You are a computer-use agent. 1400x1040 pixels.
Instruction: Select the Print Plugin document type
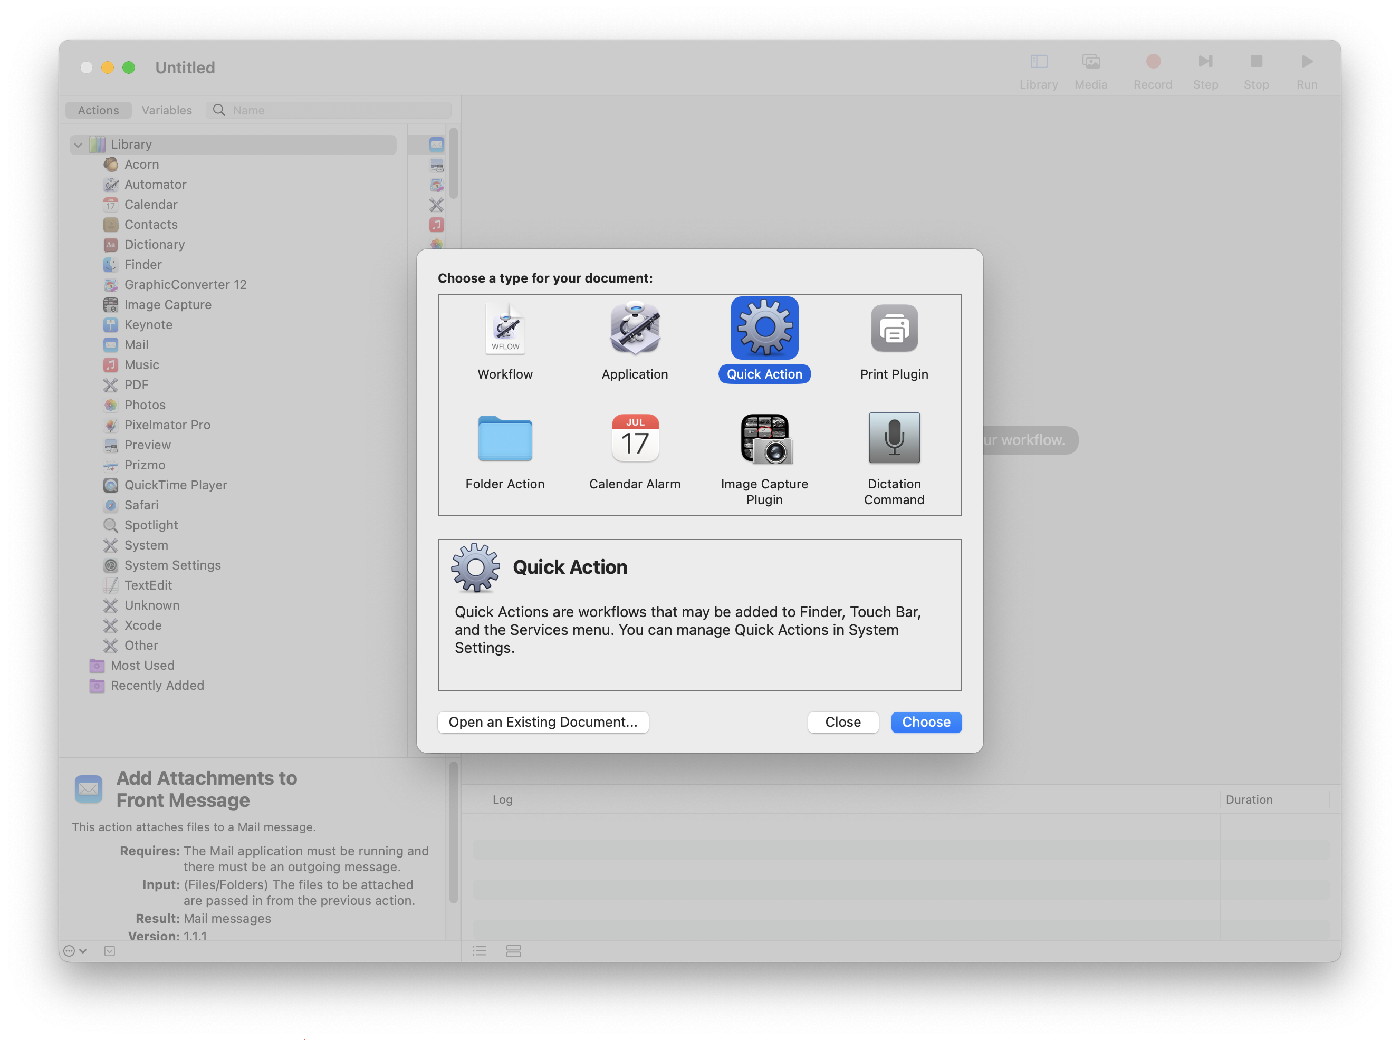894,342
